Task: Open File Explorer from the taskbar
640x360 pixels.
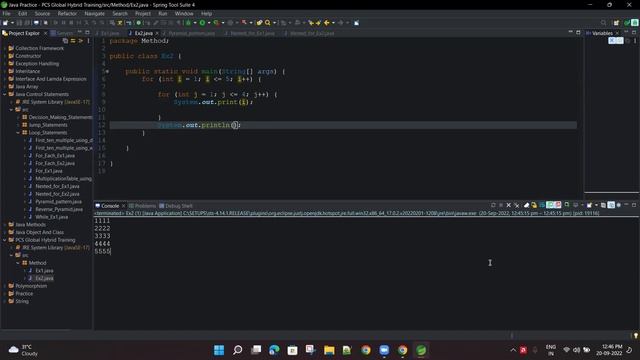Action: point(329,350)
